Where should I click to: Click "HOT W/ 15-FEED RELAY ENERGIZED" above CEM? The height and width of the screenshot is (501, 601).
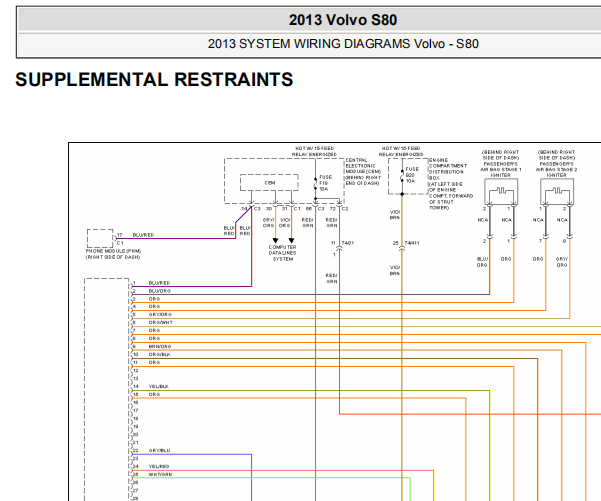pyautogui.click(x=314, y=151)
